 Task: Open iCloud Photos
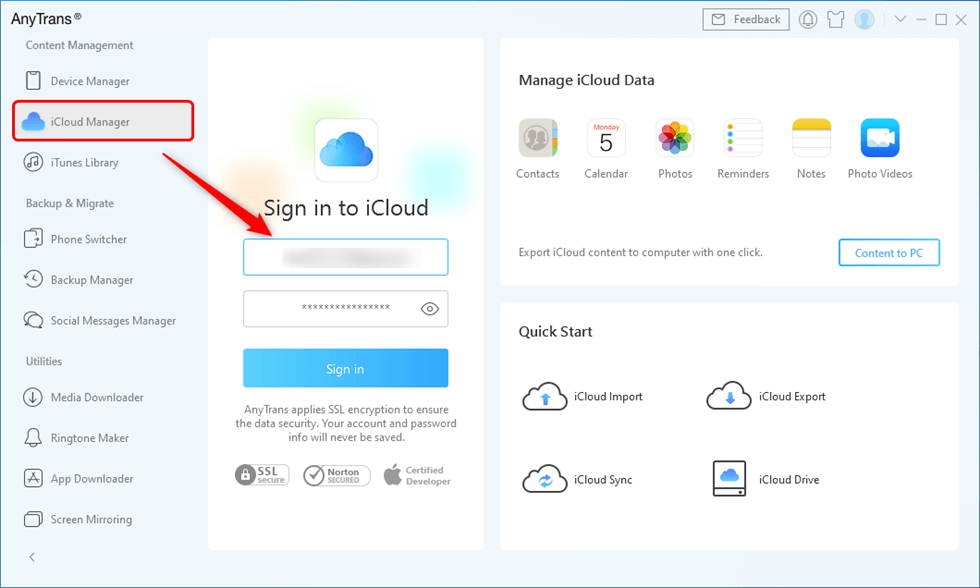point(675,138)
